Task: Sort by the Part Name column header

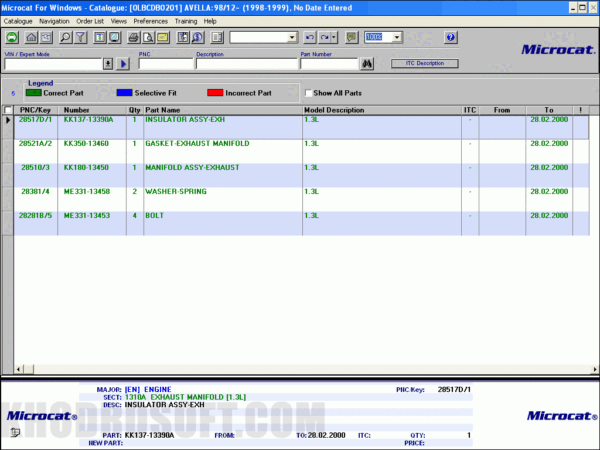Action: [223, 110]
